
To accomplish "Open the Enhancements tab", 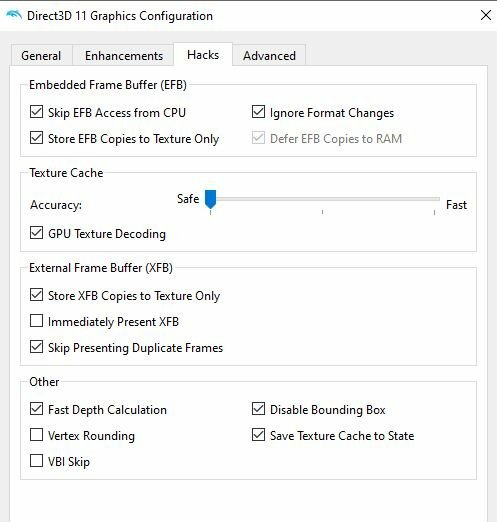I will 124,55.
